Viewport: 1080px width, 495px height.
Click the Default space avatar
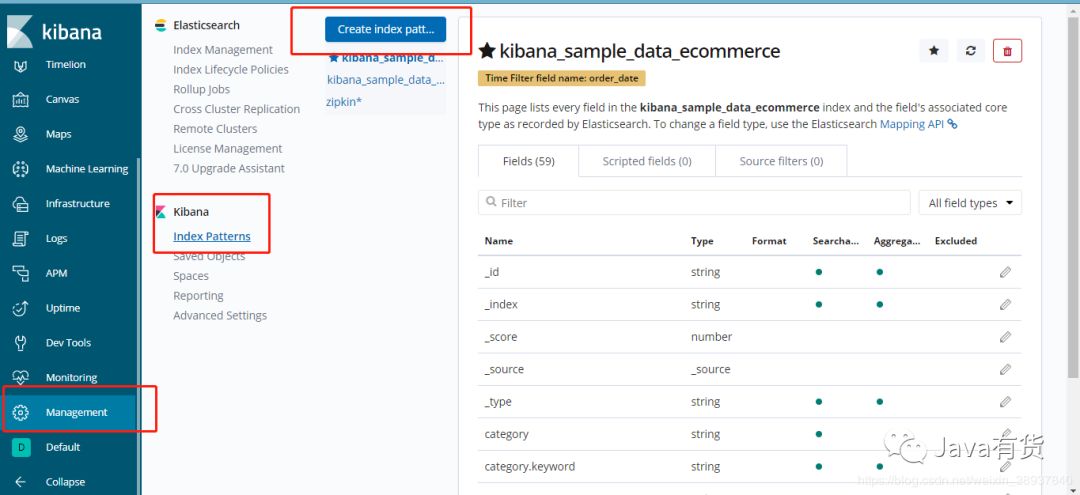coord(21,447)
